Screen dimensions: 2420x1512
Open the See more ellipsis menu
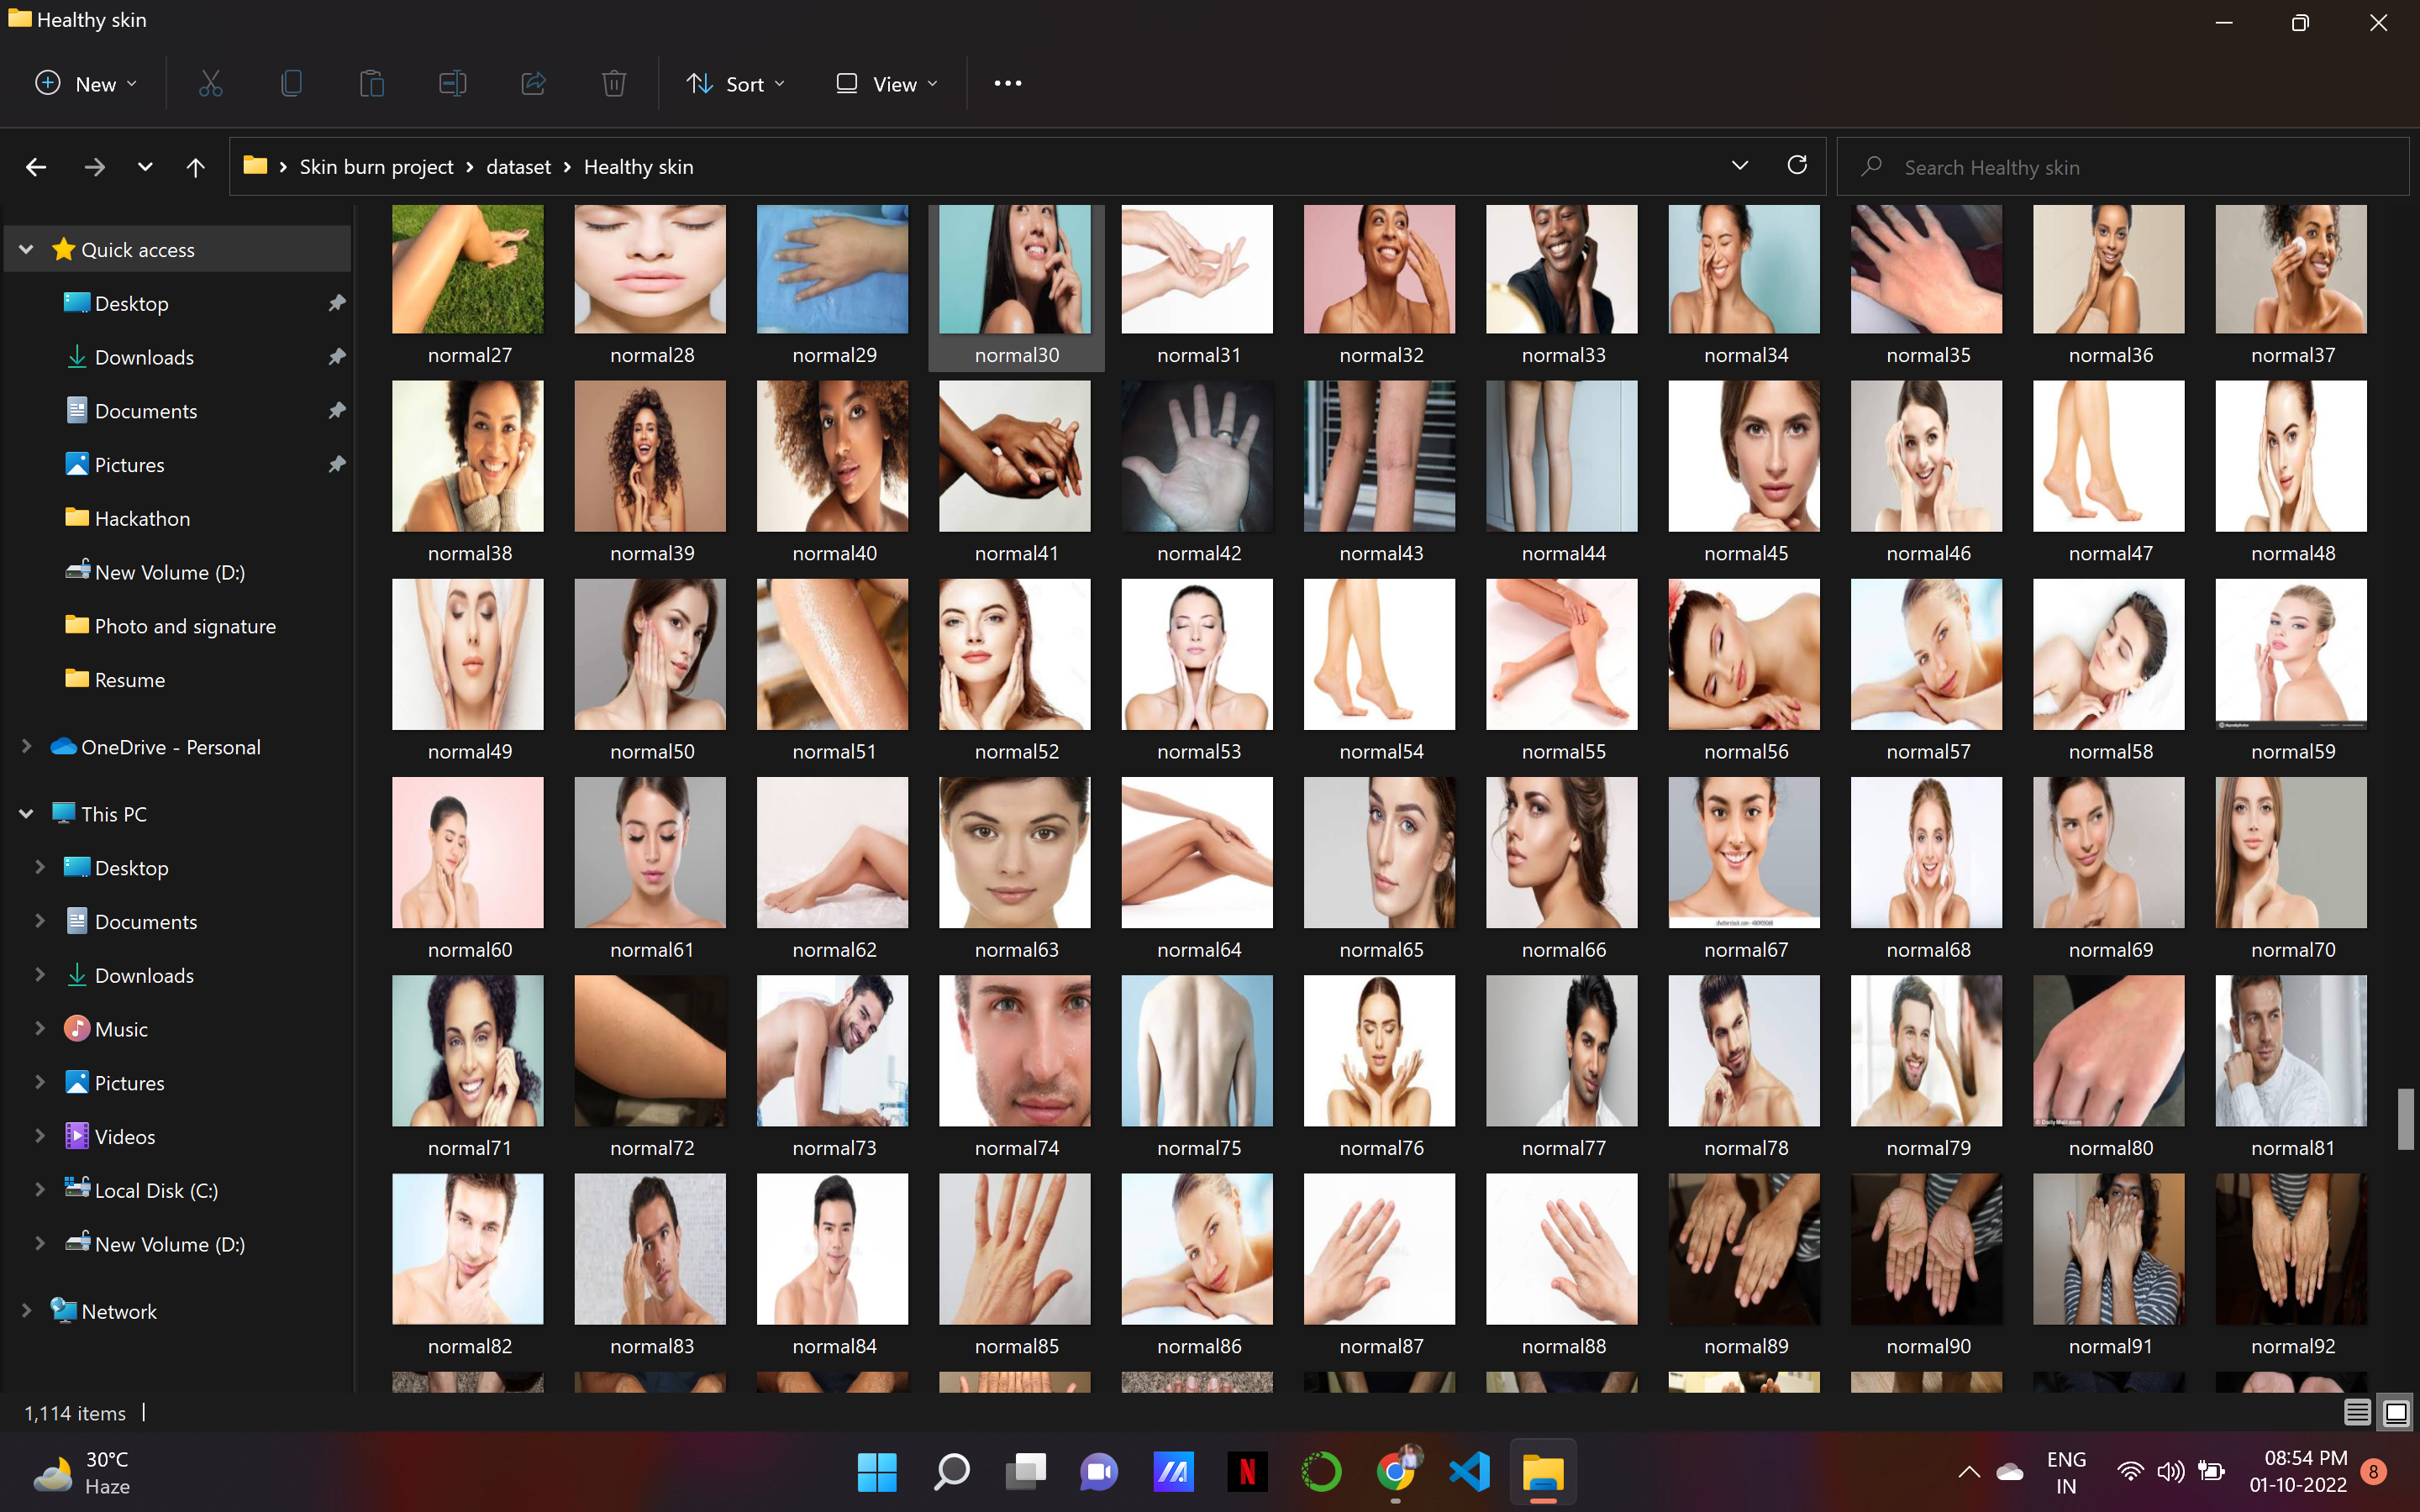[1007, 83]
